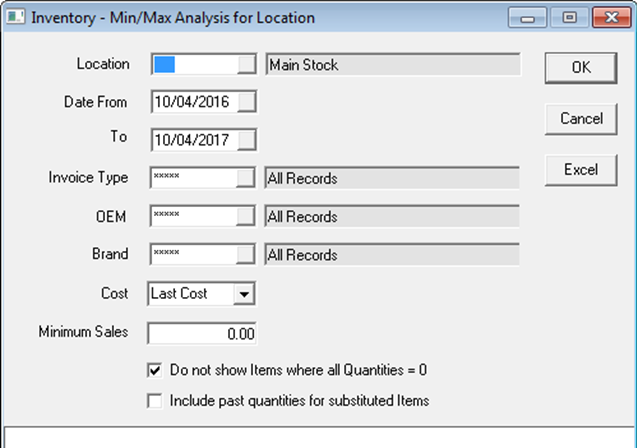Expand the Cost dropdown arrow
Viewport: 637px width, 448px height.
244,294
